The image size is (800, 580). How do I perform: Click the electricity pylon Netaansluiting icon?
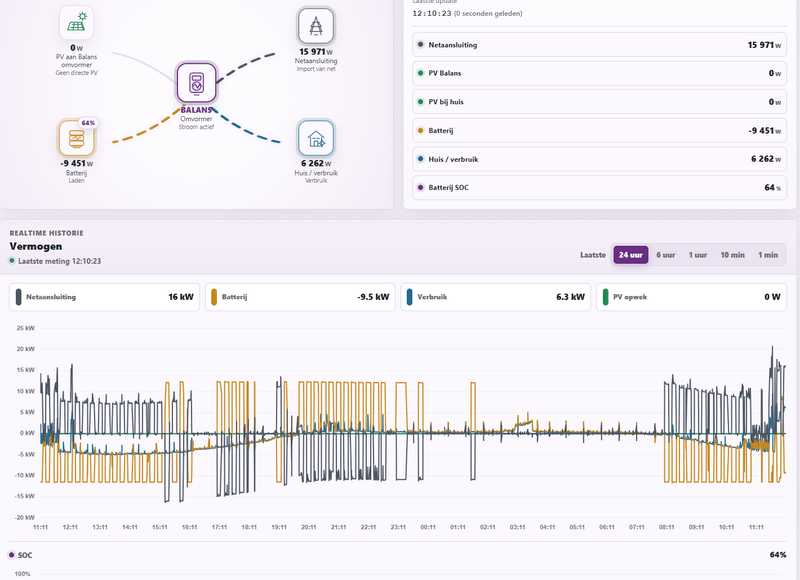(x=316, y=26)
